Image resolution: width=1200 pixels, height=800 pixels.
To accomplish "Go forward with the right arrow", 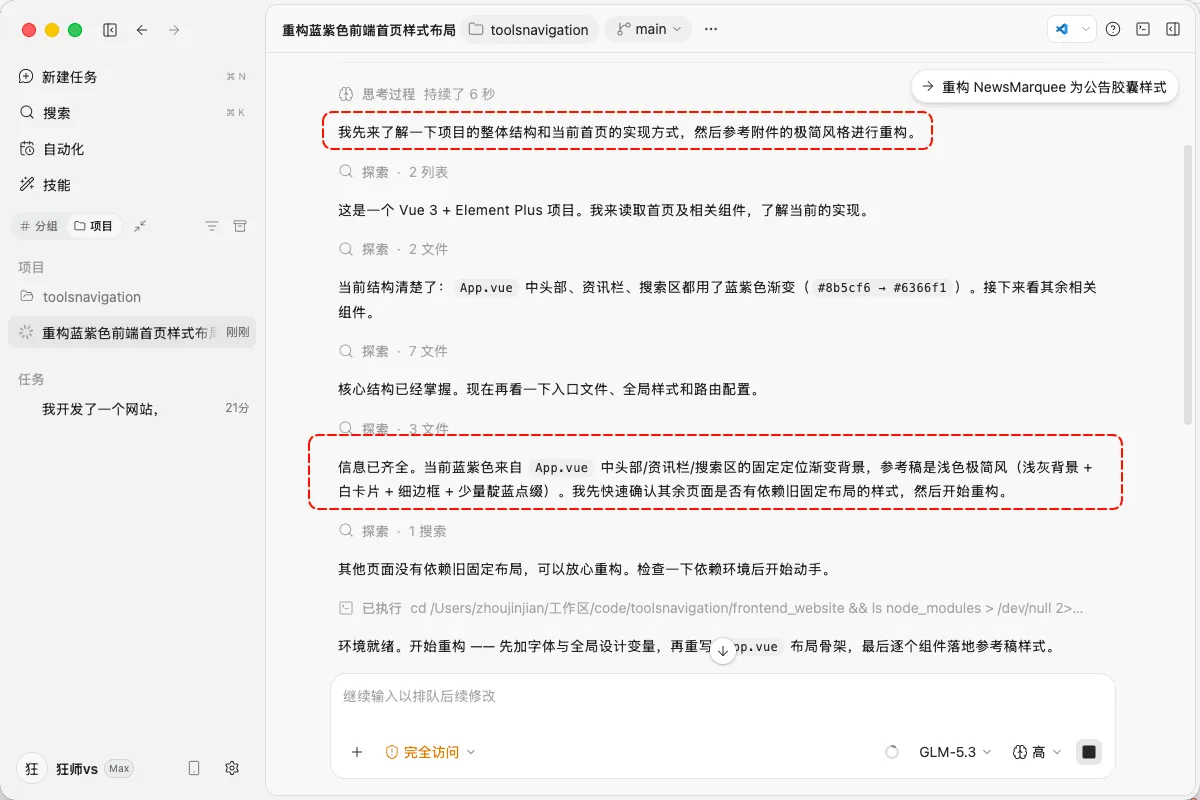I will coord(174,30).
